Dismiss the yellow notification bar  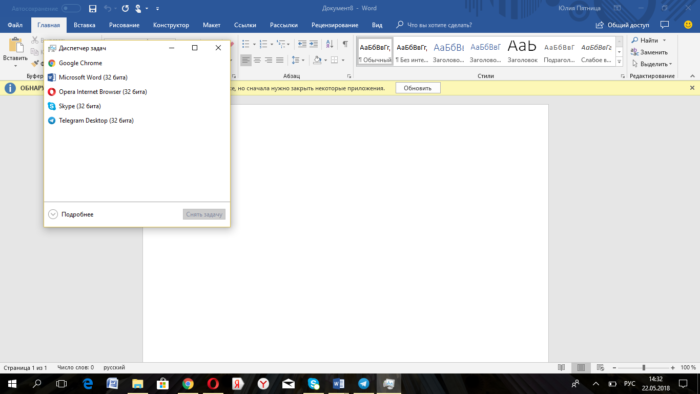click(x=692, y=88)
